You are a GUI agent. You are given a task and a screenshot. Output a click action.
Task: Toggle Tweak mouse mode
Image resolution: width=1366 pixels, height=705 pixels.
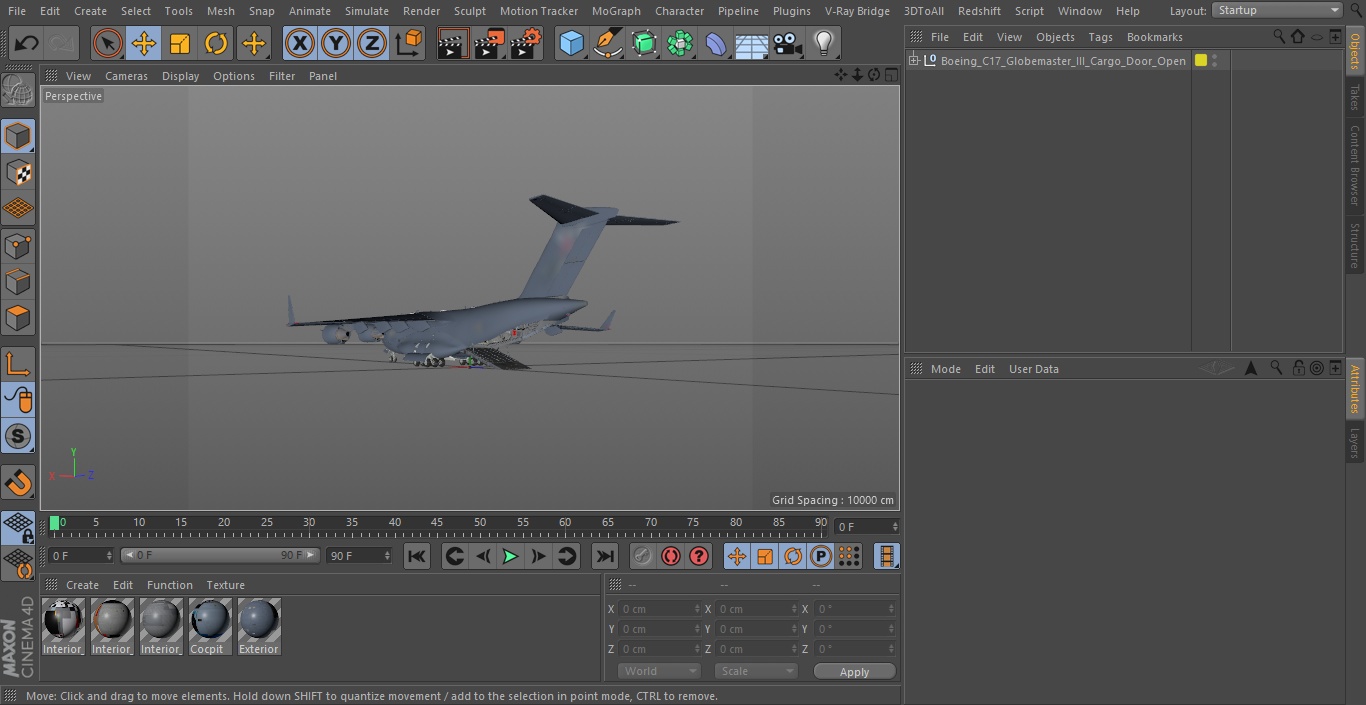tap(18, 400)
